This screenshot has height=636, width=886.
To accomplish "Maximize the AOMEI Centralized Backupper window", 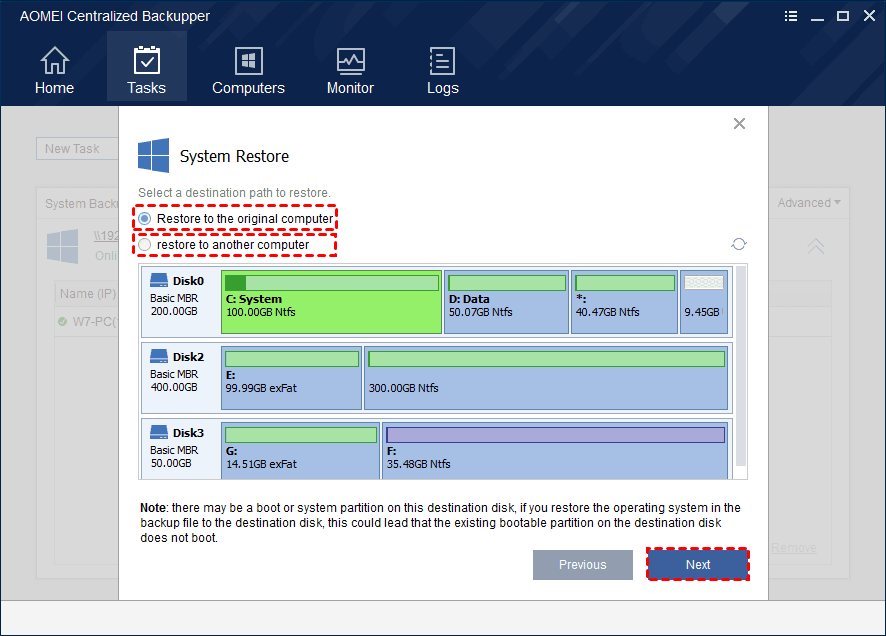I will (x=843, y=16).
